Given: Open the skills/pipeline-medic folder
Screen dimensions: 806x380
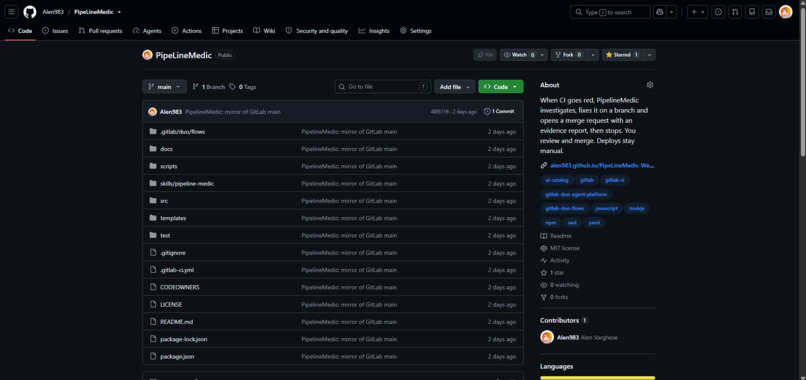Looking at the screenshot, I should point(187,184).
